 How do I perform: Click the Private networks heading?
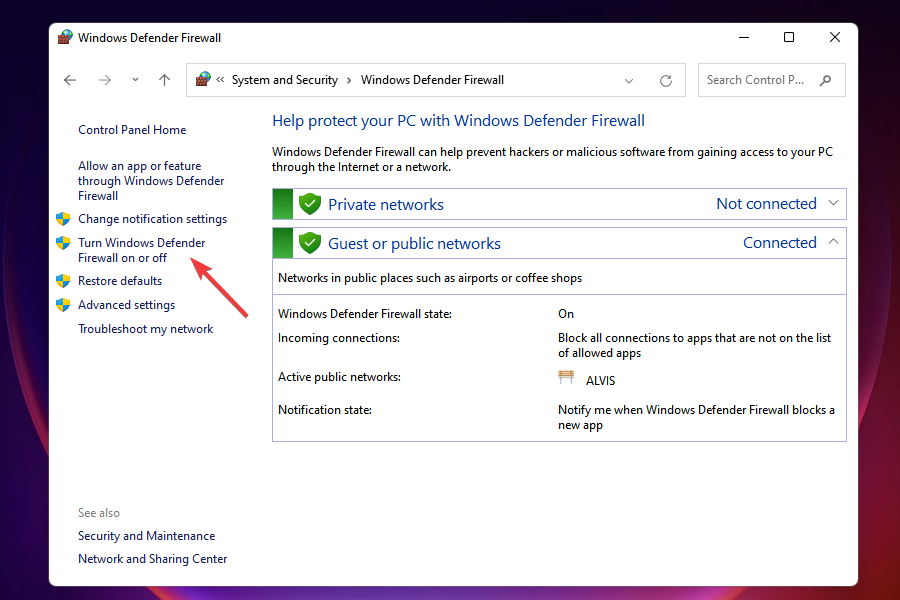(386, 204)
